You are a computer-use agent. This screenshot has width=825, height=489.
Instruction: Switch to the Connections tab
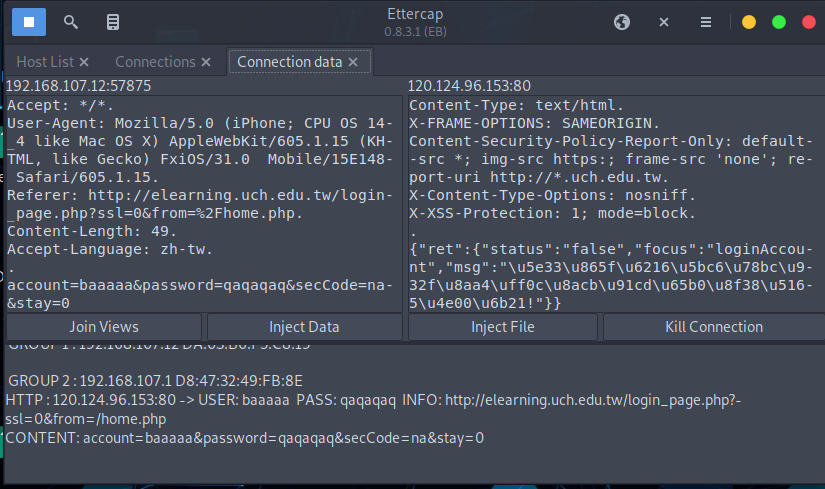(x=155, y=62)
